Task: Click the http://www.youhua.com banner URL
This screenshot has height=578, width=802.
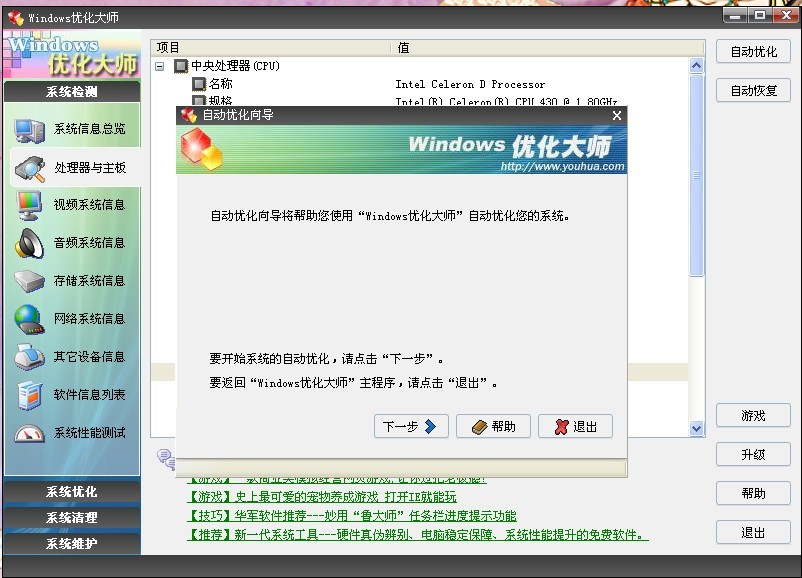Action: coord(562,166)
